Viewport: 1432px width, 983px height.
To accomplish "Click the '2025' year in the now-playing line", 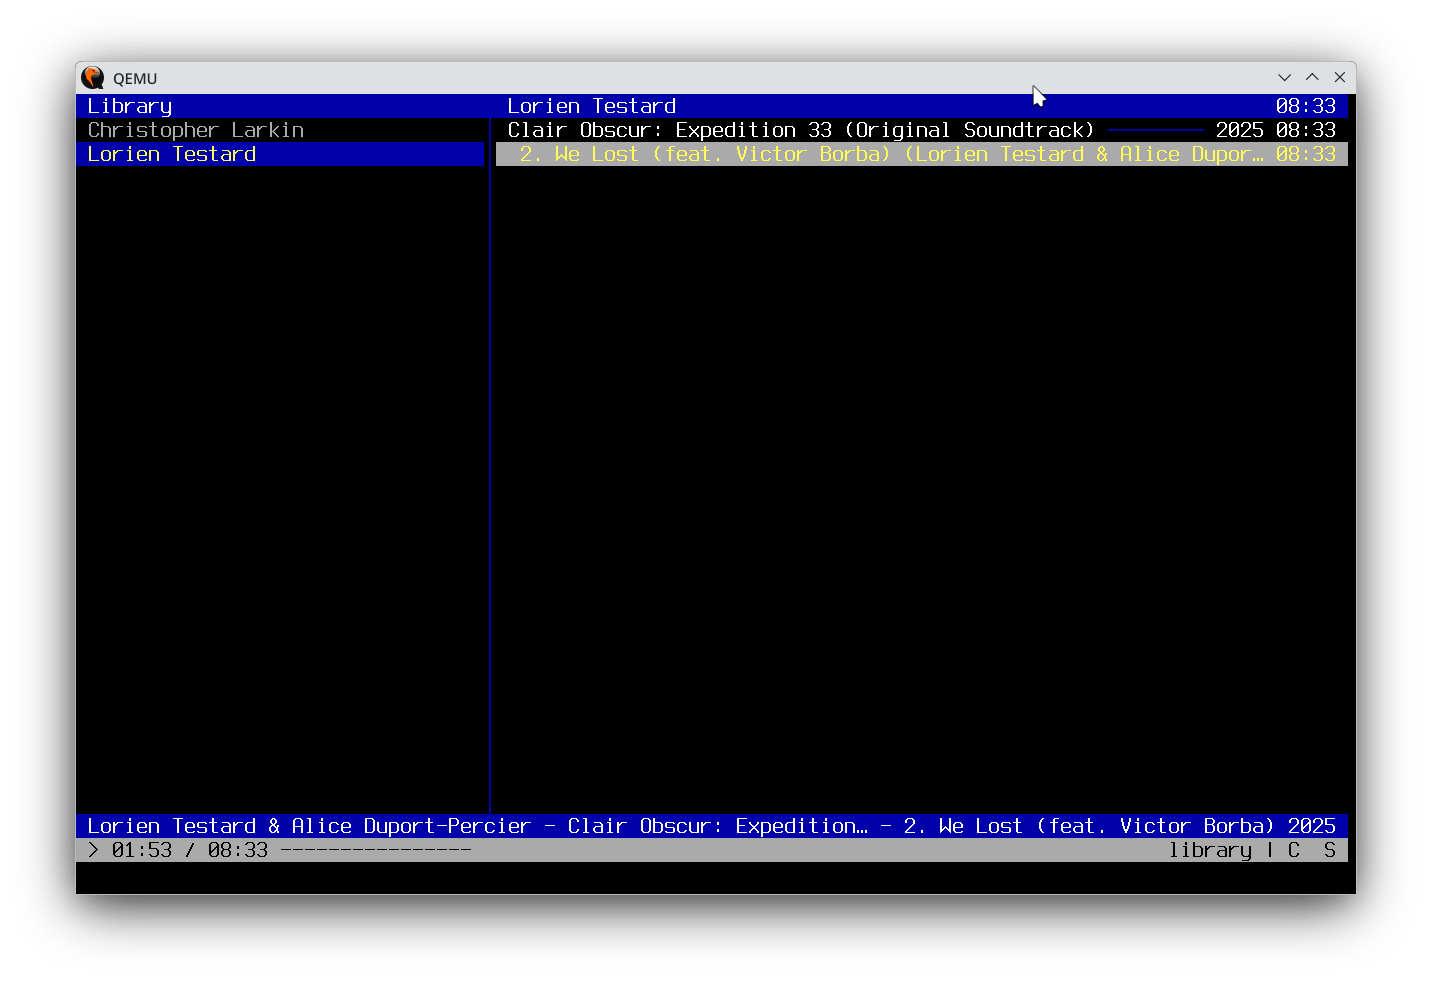I will point(1312,826).
